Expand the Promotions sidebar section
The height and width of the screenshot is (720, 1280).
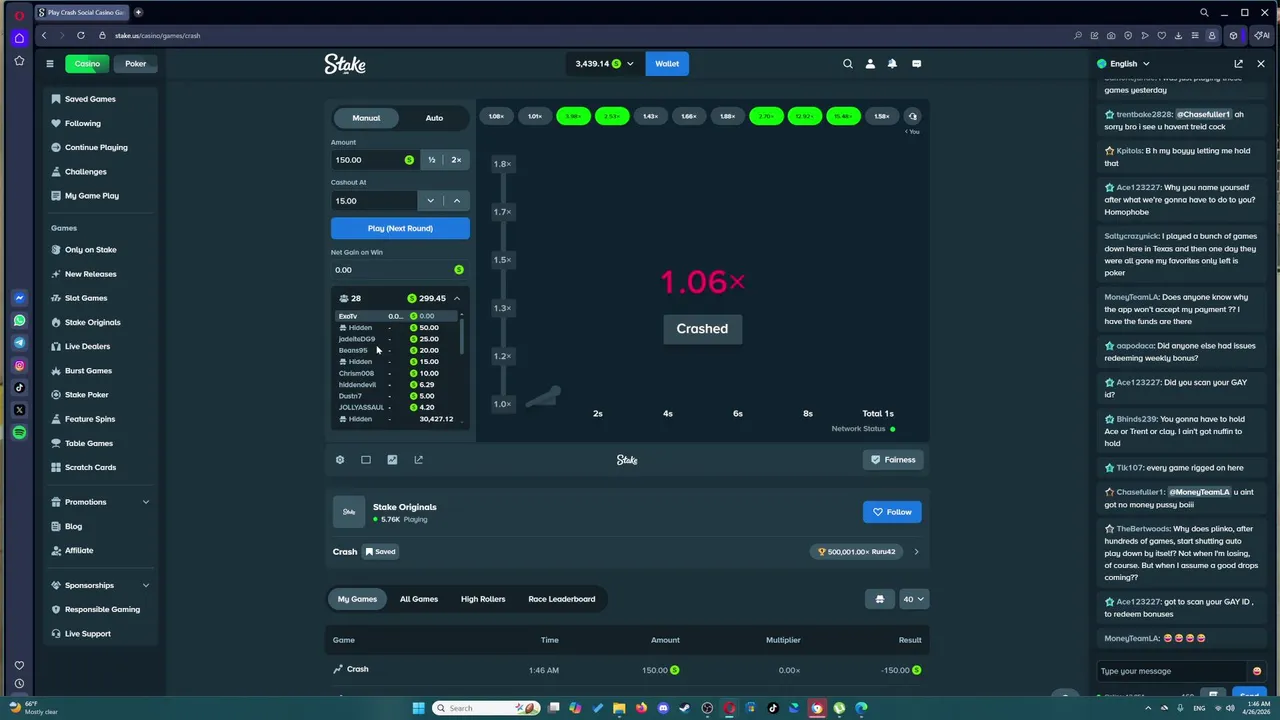[146, 502]
